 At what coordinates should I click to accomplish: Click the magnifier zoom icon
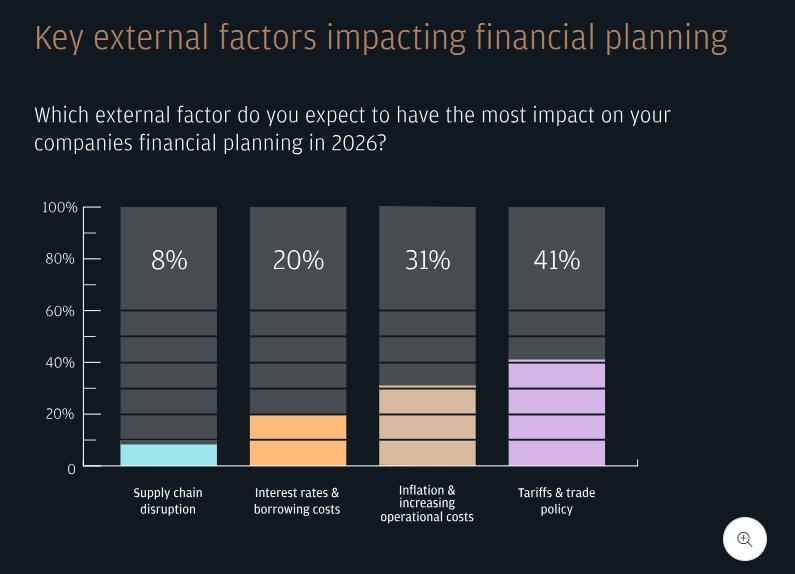[744, 539]
